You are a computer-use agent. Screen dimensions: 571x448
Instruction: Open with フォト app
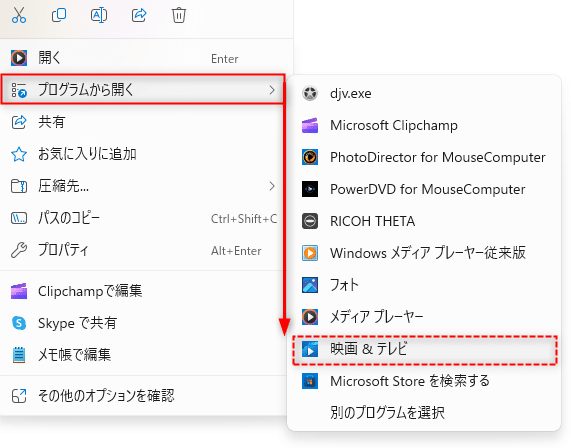point(424,285)
